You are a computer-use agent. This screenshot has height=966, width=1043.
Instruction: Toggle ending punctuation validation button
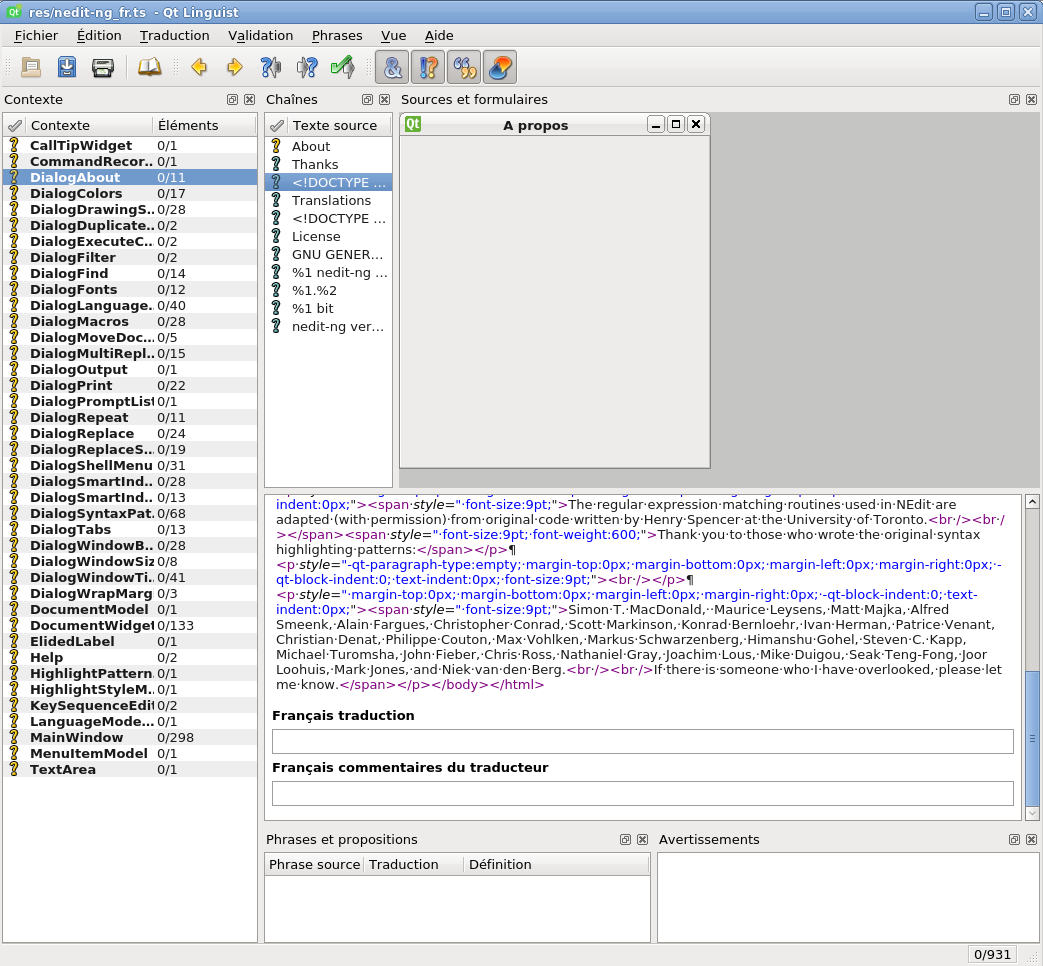tap(428, 67)
